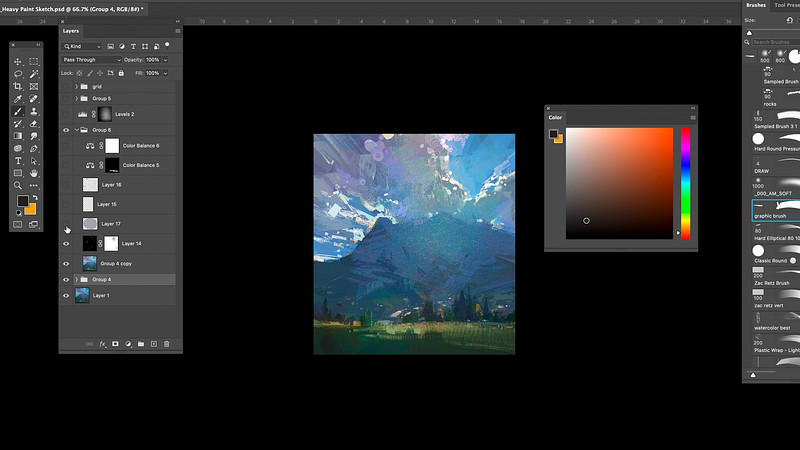Select the Crop tool

pos(18,86)
